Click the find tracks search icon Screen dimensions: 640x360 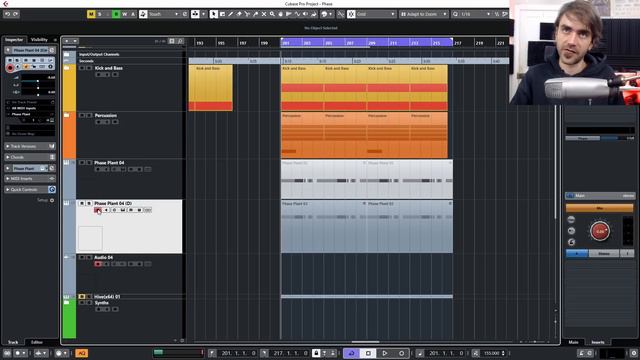click(180, 41)
